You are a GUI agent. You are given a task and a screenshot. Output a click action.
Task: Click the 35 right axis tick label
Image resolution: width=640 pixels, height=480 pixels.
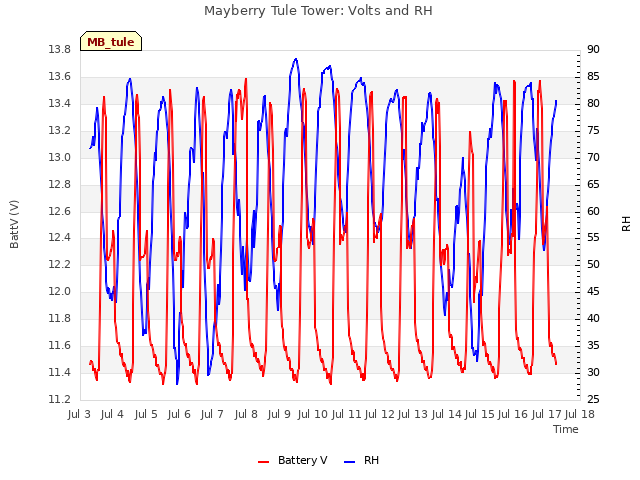pos(593,345)
